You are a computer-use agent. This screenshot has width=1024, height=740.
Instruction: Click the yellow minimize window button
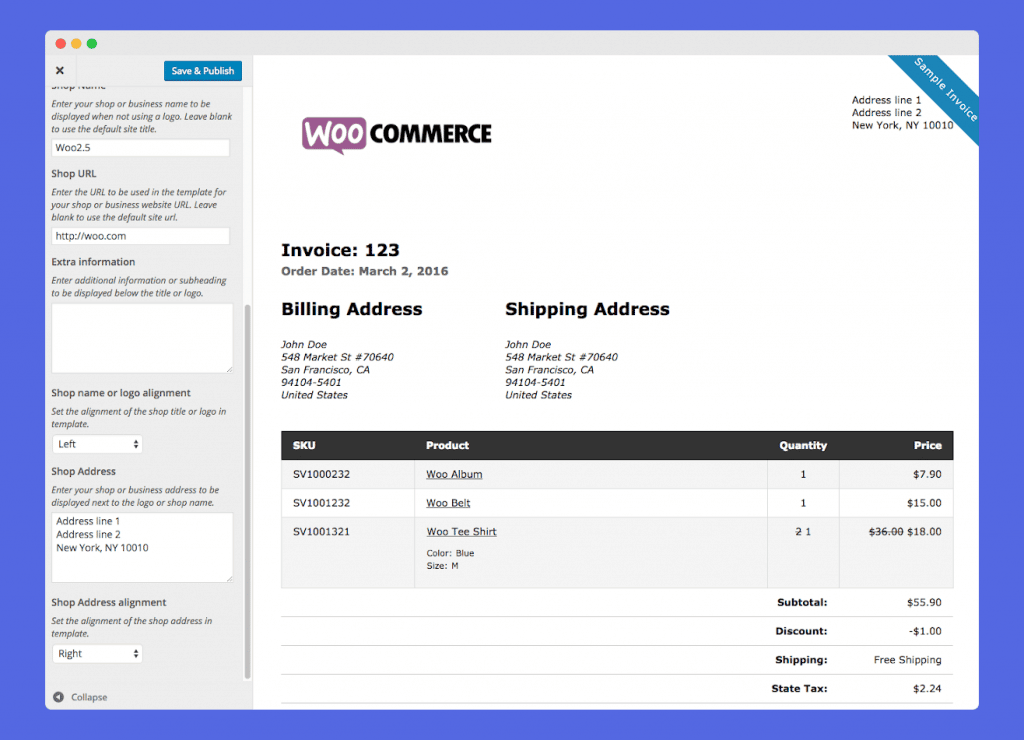76,44
